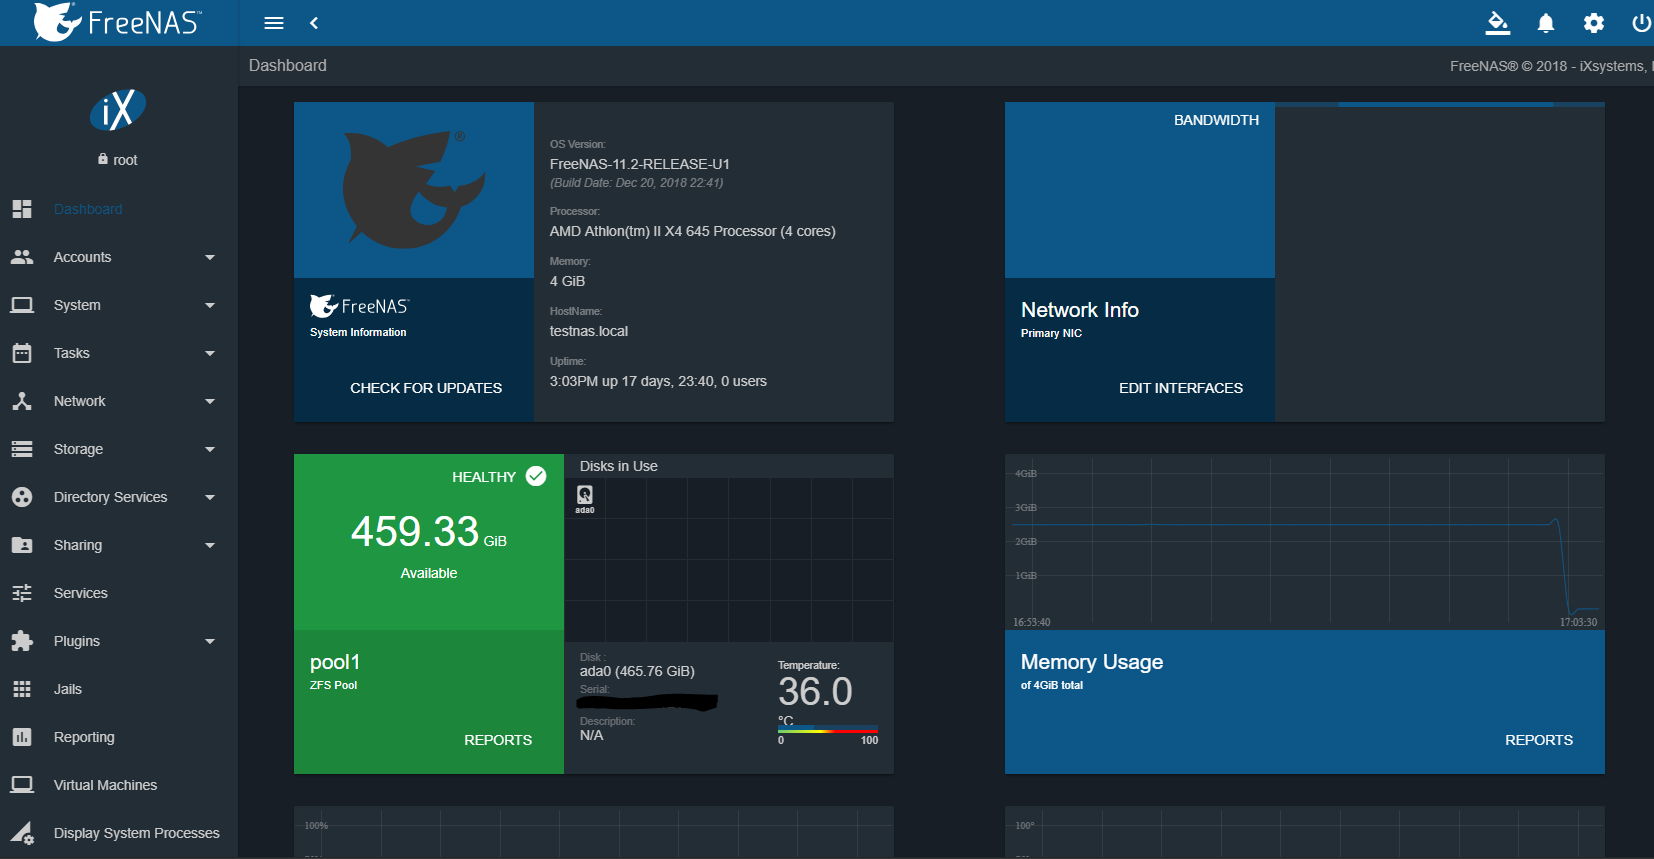Click the Disks in Use header

tap(619, 466)
